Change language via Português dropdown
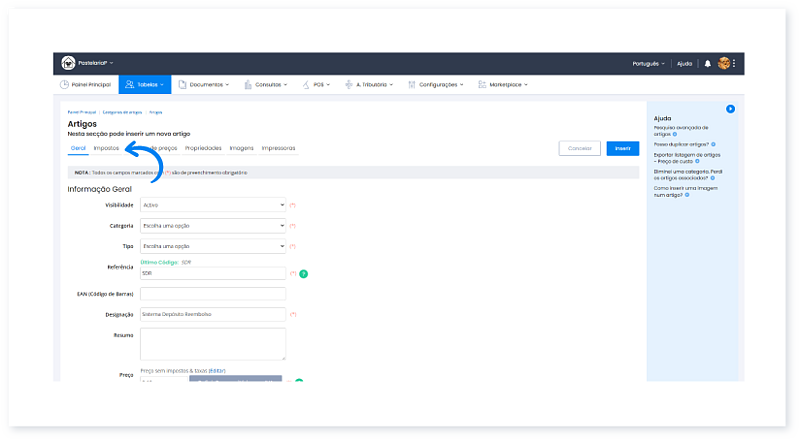This screenshot has width=800, height=441. (648, 63)
